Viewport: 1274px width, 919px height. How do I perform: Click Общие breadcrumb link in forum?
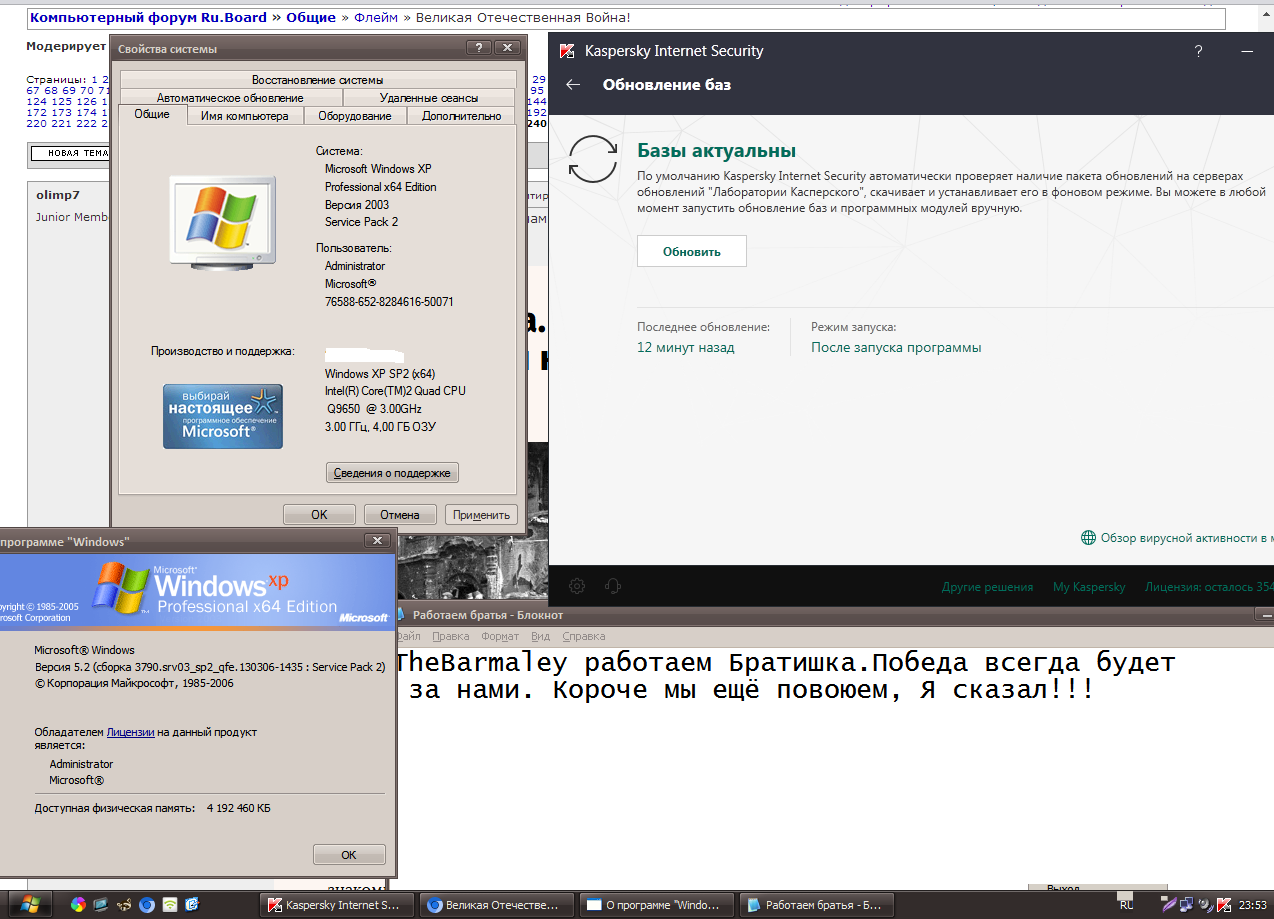[310, 18]
